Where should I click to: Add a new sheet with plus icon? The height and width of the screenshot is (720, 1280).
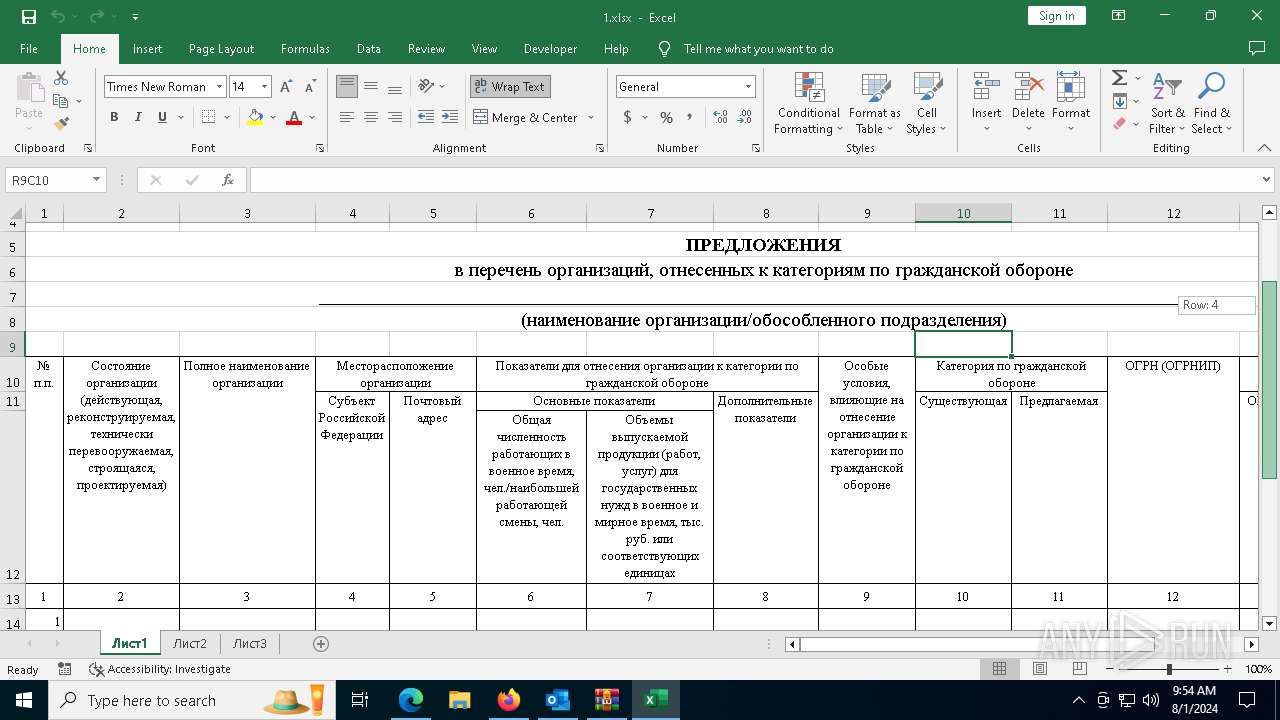point(321,644)
